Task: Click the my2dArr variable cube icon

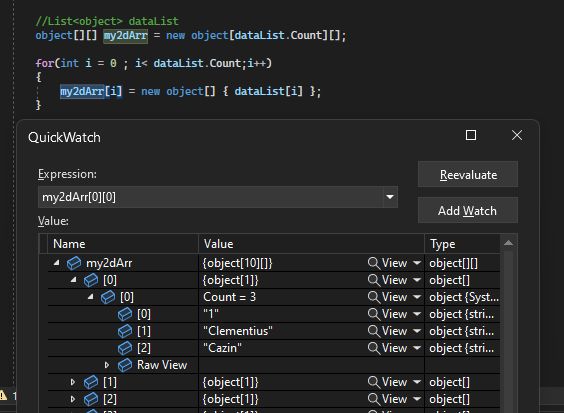Action: (x=74, y=263)
